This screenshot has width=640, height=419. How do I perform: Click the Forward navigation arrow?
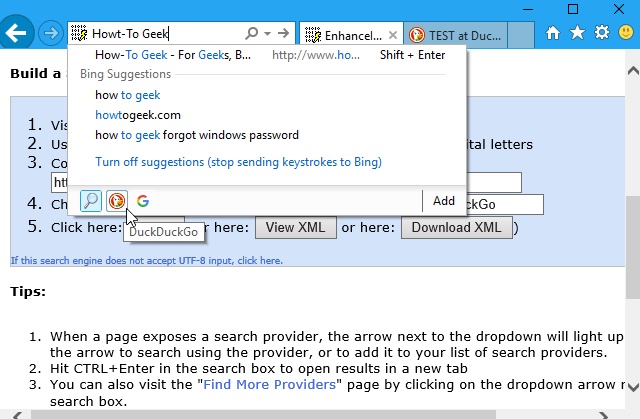pos(51,33)
